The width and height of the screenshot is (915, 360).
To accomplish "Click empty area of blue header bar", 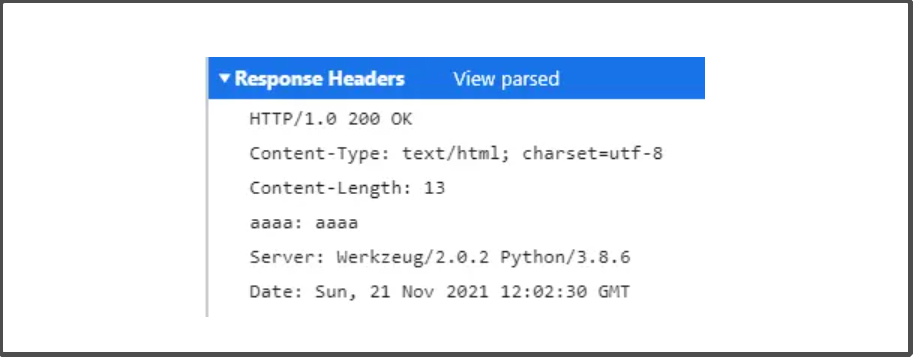I will (633, 78).
